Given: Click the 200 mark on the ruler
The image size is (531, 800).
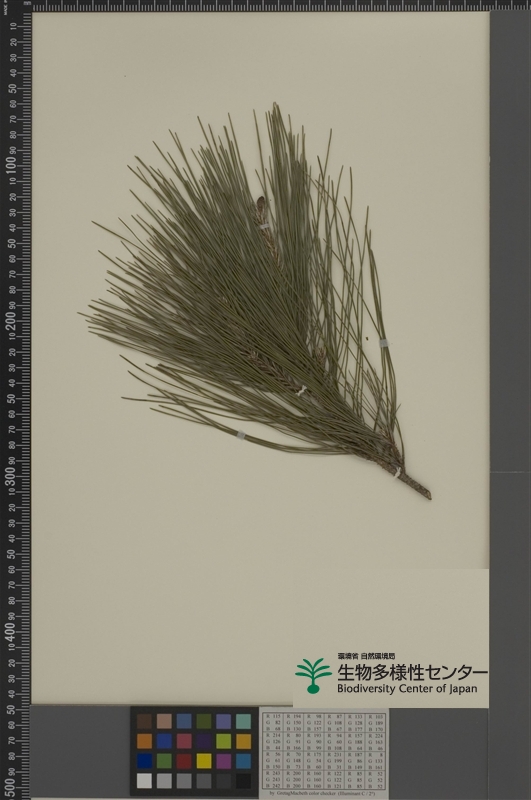Looking at the screenshot, I should click(x=10, y=320).
